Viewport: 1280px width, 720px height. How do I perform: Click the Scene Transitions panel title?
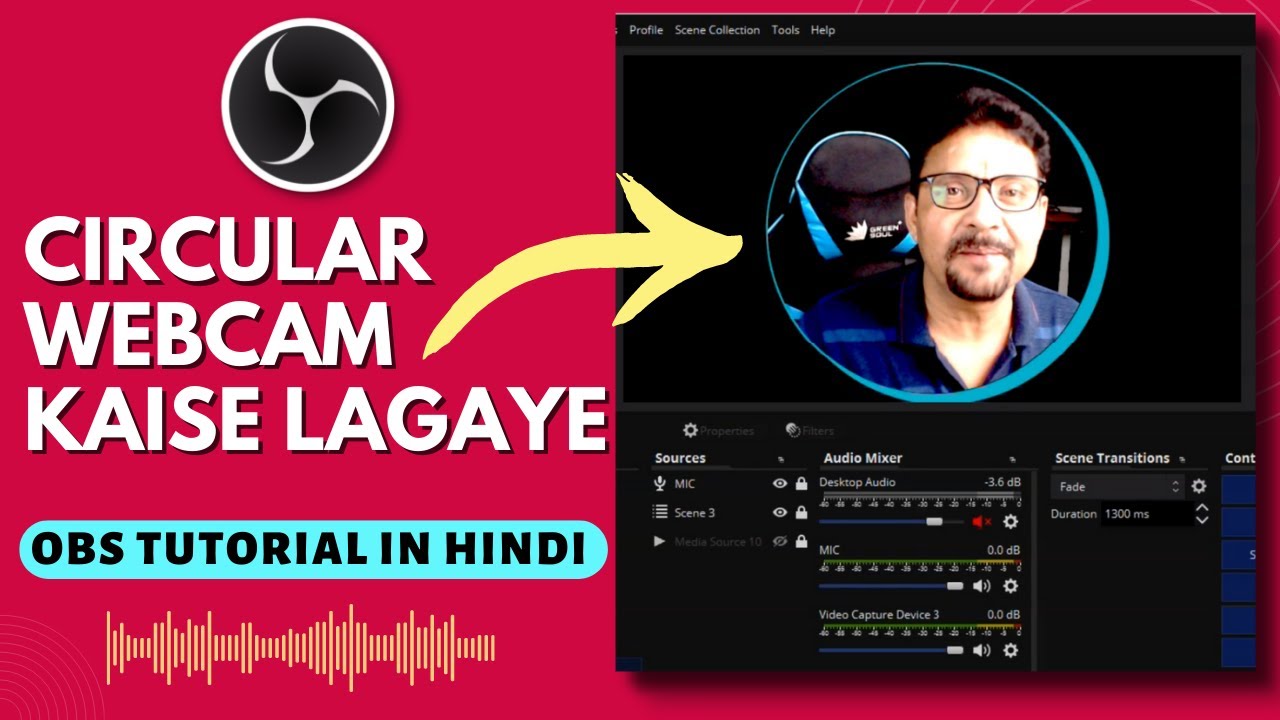click(1112, 458)
